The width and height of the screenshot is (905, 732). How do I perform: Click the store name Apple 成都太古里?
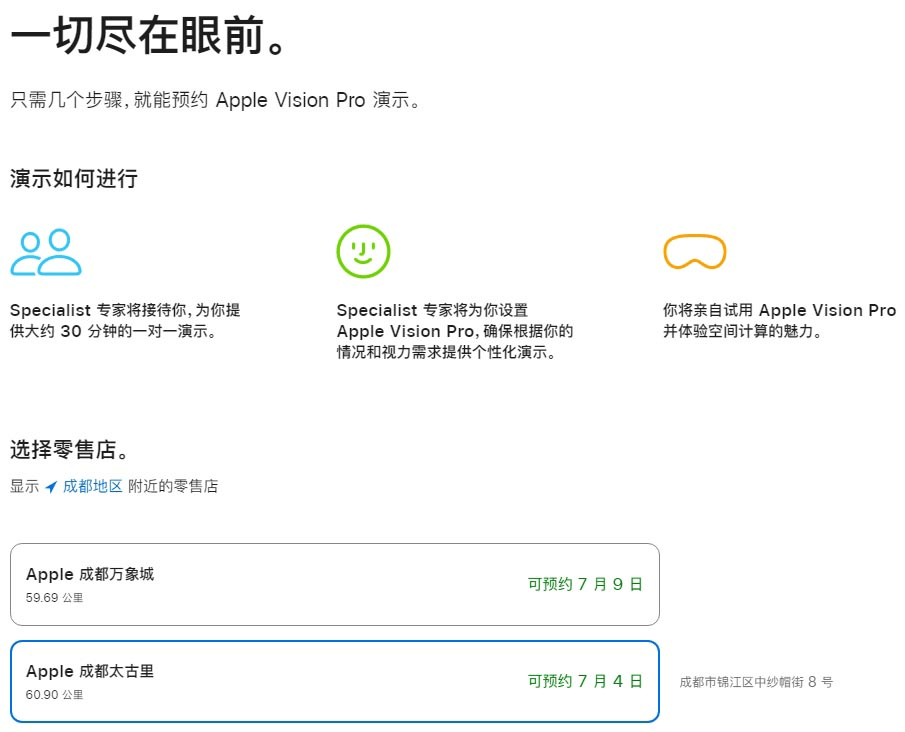point(89,671)
